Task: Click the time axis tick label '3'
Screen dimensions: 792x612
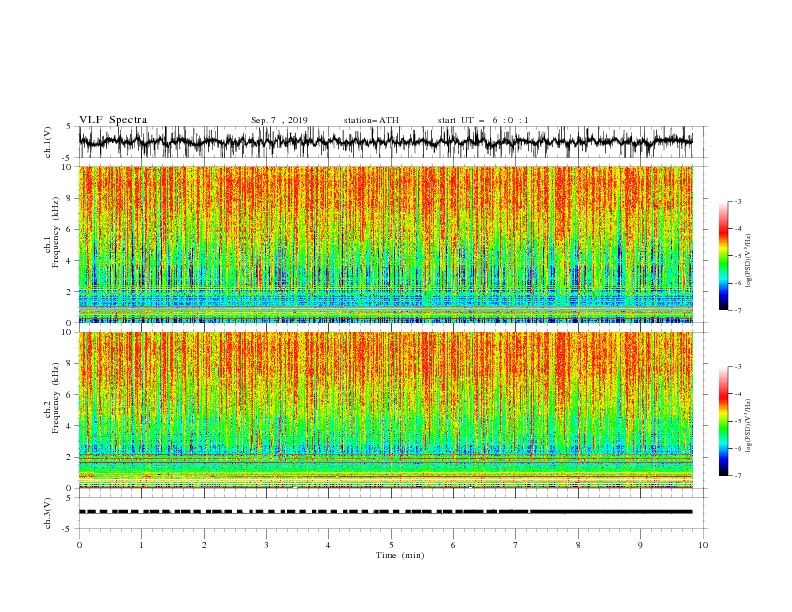Action: coord(266,545)
